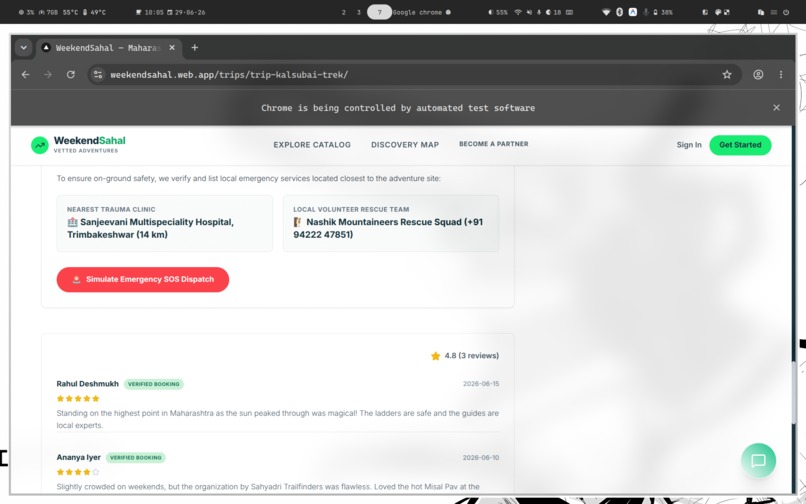Open site information icon in address bar

[98, 75]
